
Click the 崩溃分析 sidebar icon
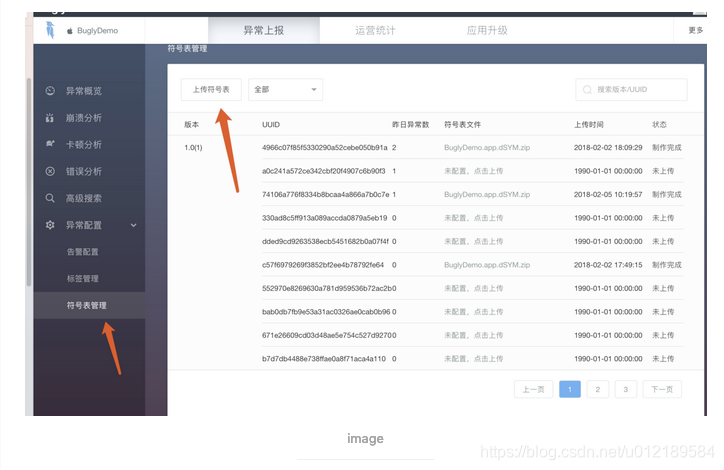click(x=50, y=118)
